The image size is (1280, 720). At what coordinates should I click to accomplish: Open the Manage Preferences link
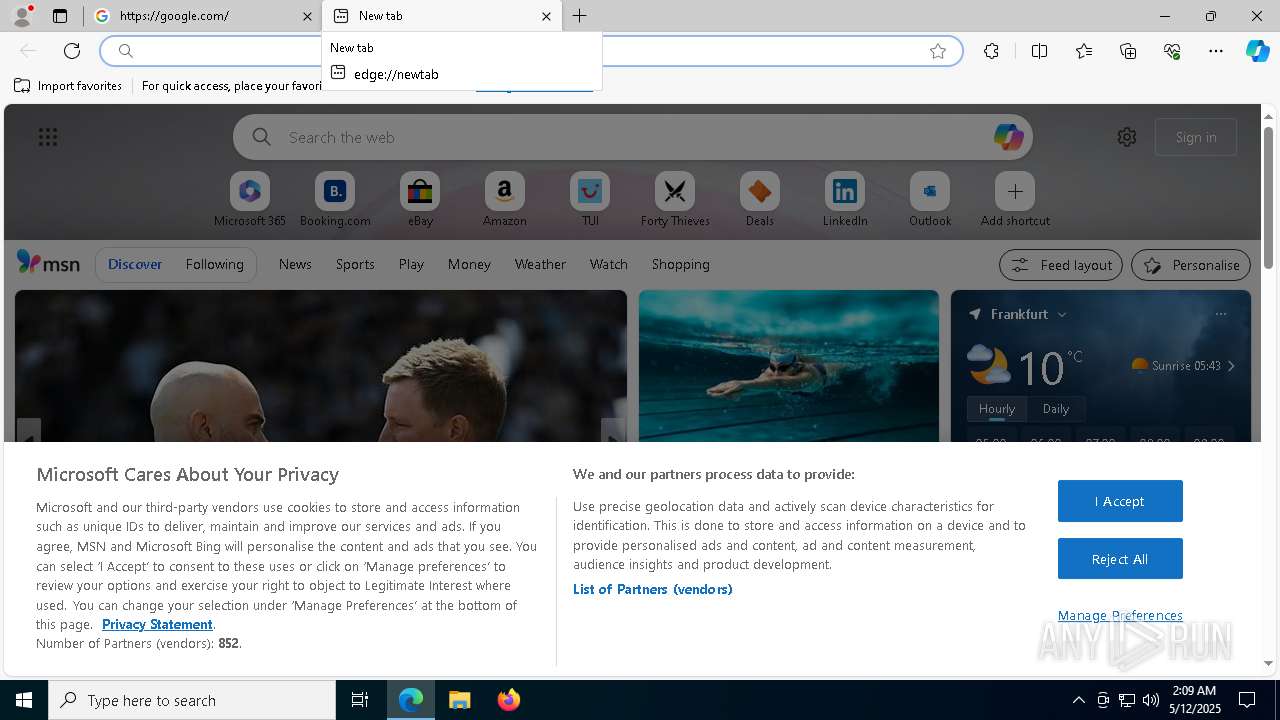(1120, 615)
